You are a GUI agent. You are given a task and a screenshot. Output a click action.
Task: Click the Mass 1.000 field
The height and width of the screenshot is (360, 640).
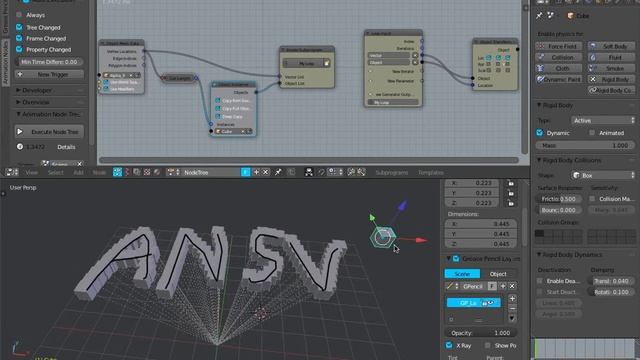coord(585,145)
